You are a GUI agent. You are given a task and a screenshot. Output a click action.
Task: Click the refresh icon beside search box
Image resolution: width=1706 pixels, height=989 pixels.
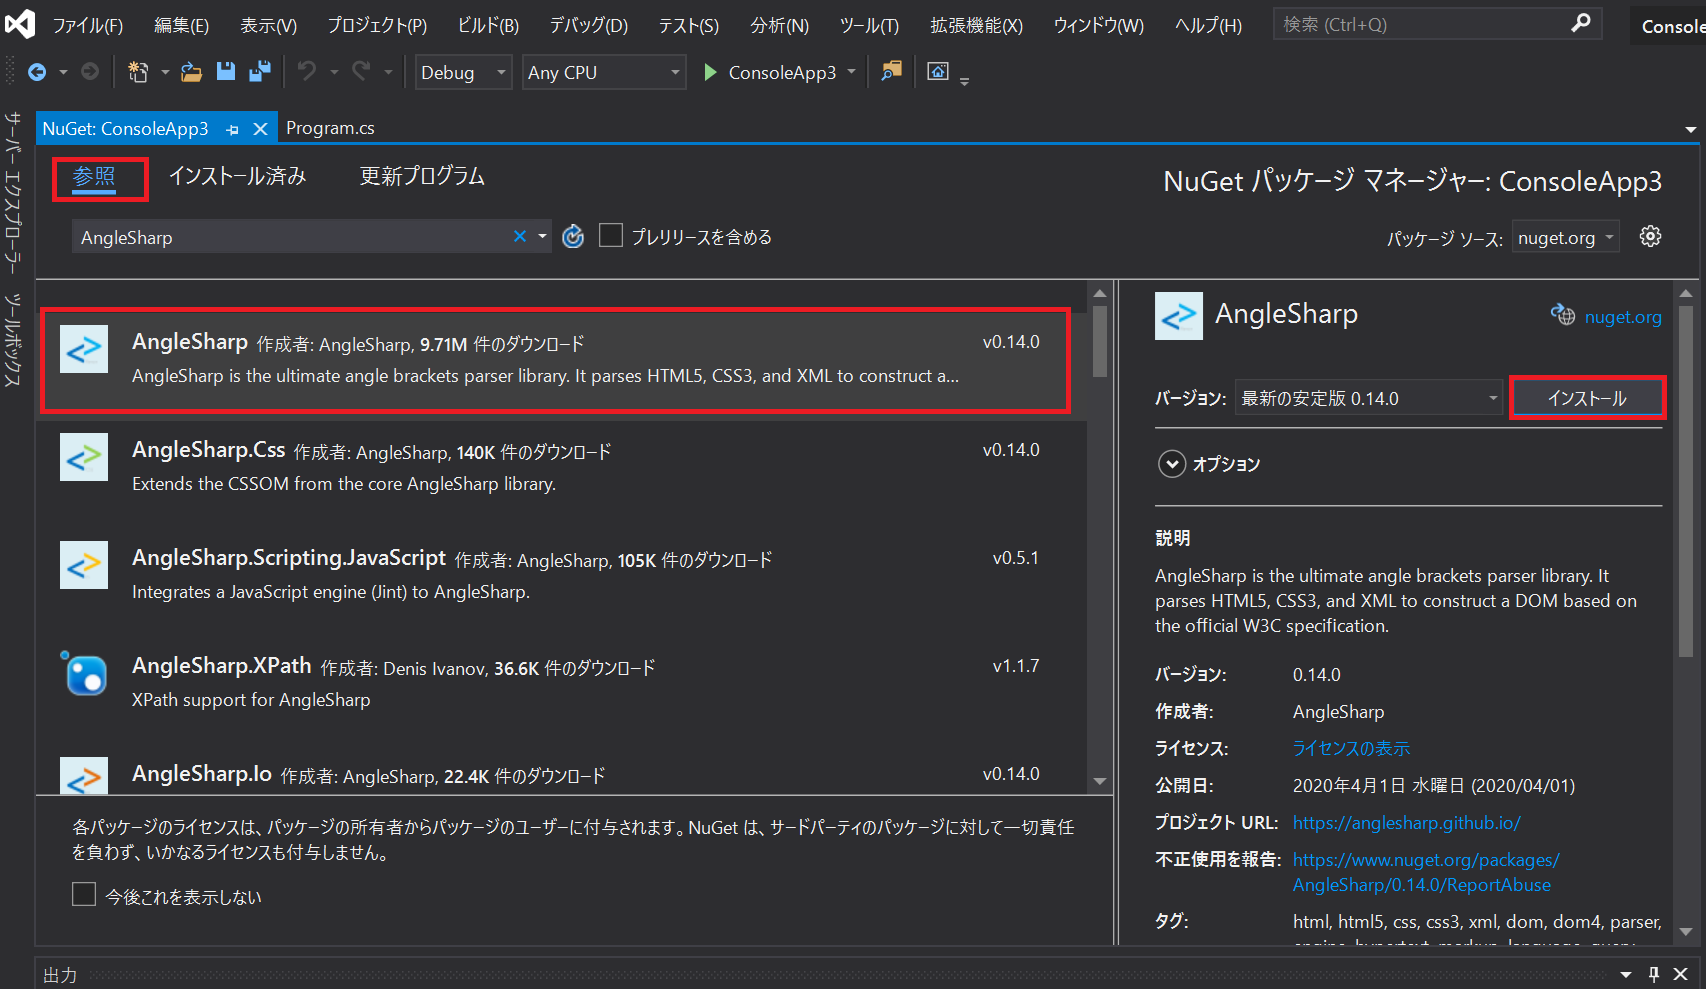click(573, 236)
